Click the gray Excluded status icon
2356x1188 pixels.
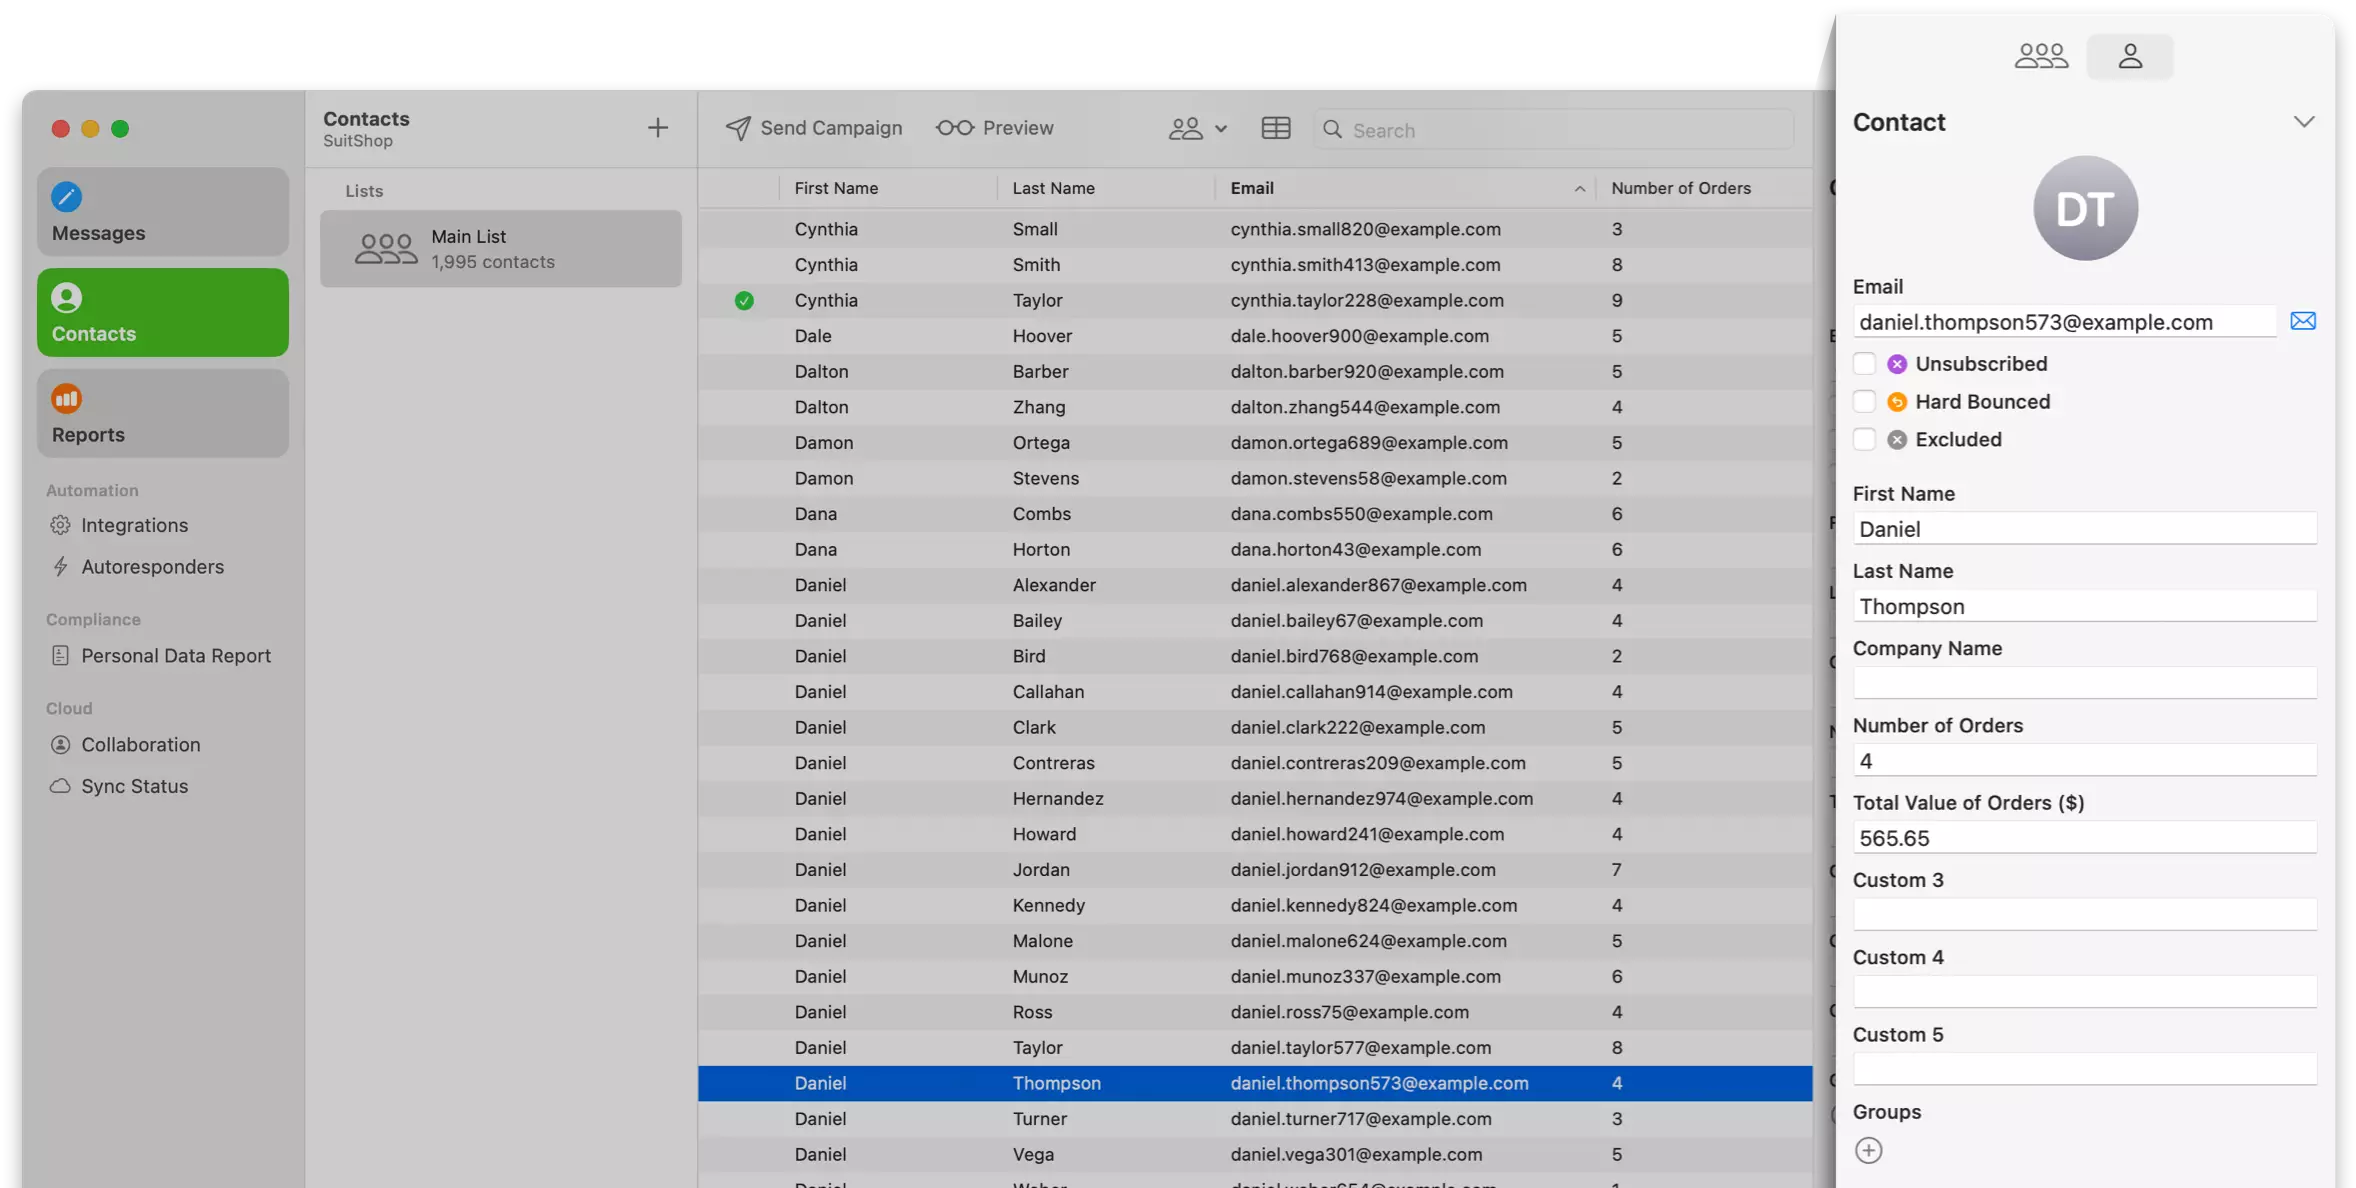pos(1896,440)
